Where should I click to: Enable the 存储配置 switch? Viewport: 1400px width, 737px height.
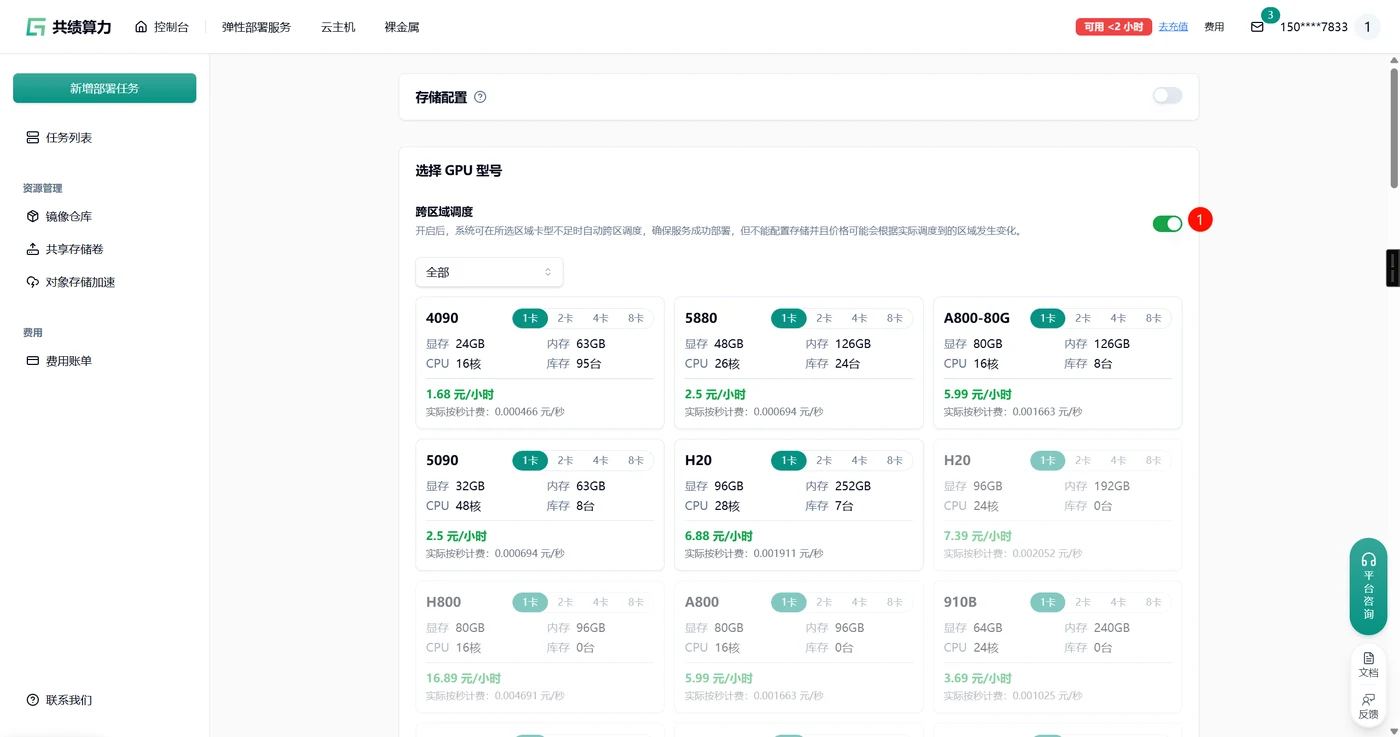point(1167,96)
